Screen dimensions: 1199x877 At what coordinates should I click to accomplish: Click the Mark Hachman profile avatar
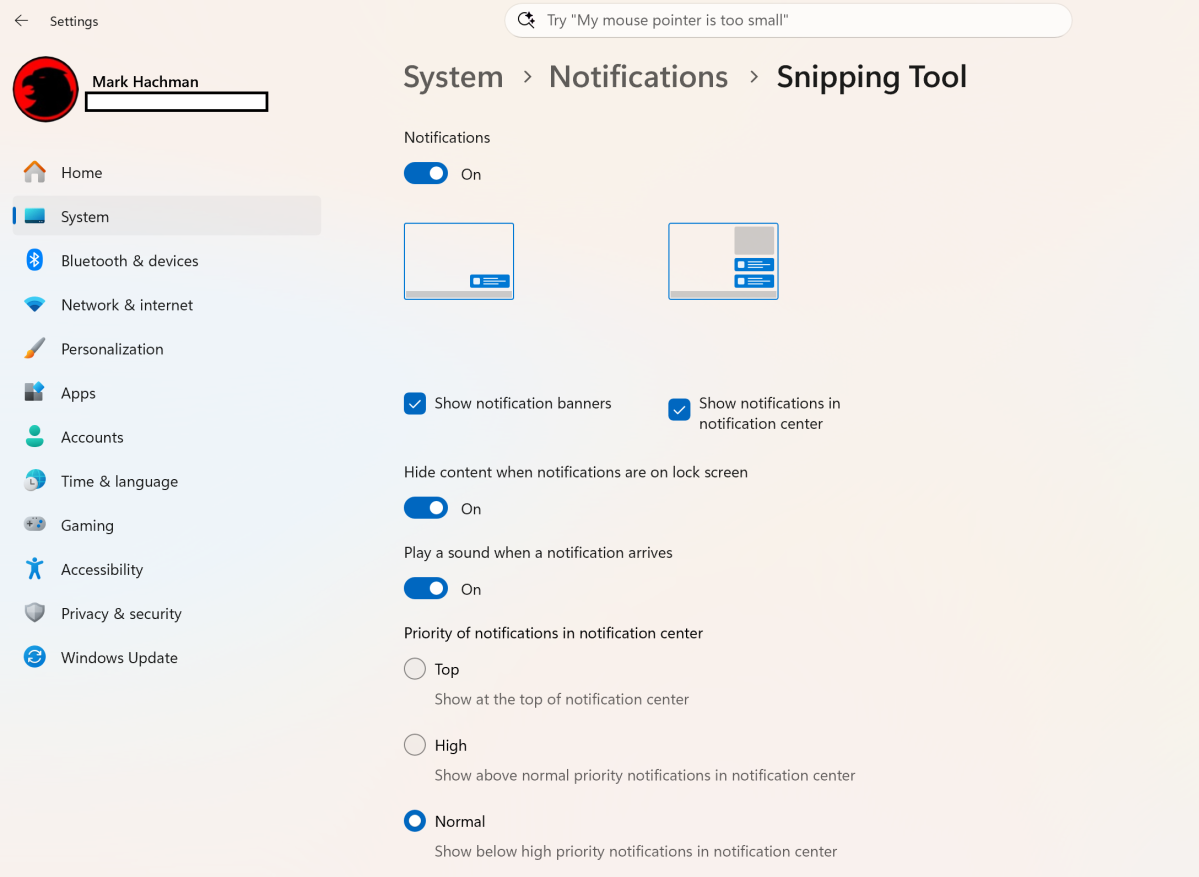[x=46, y=89]
